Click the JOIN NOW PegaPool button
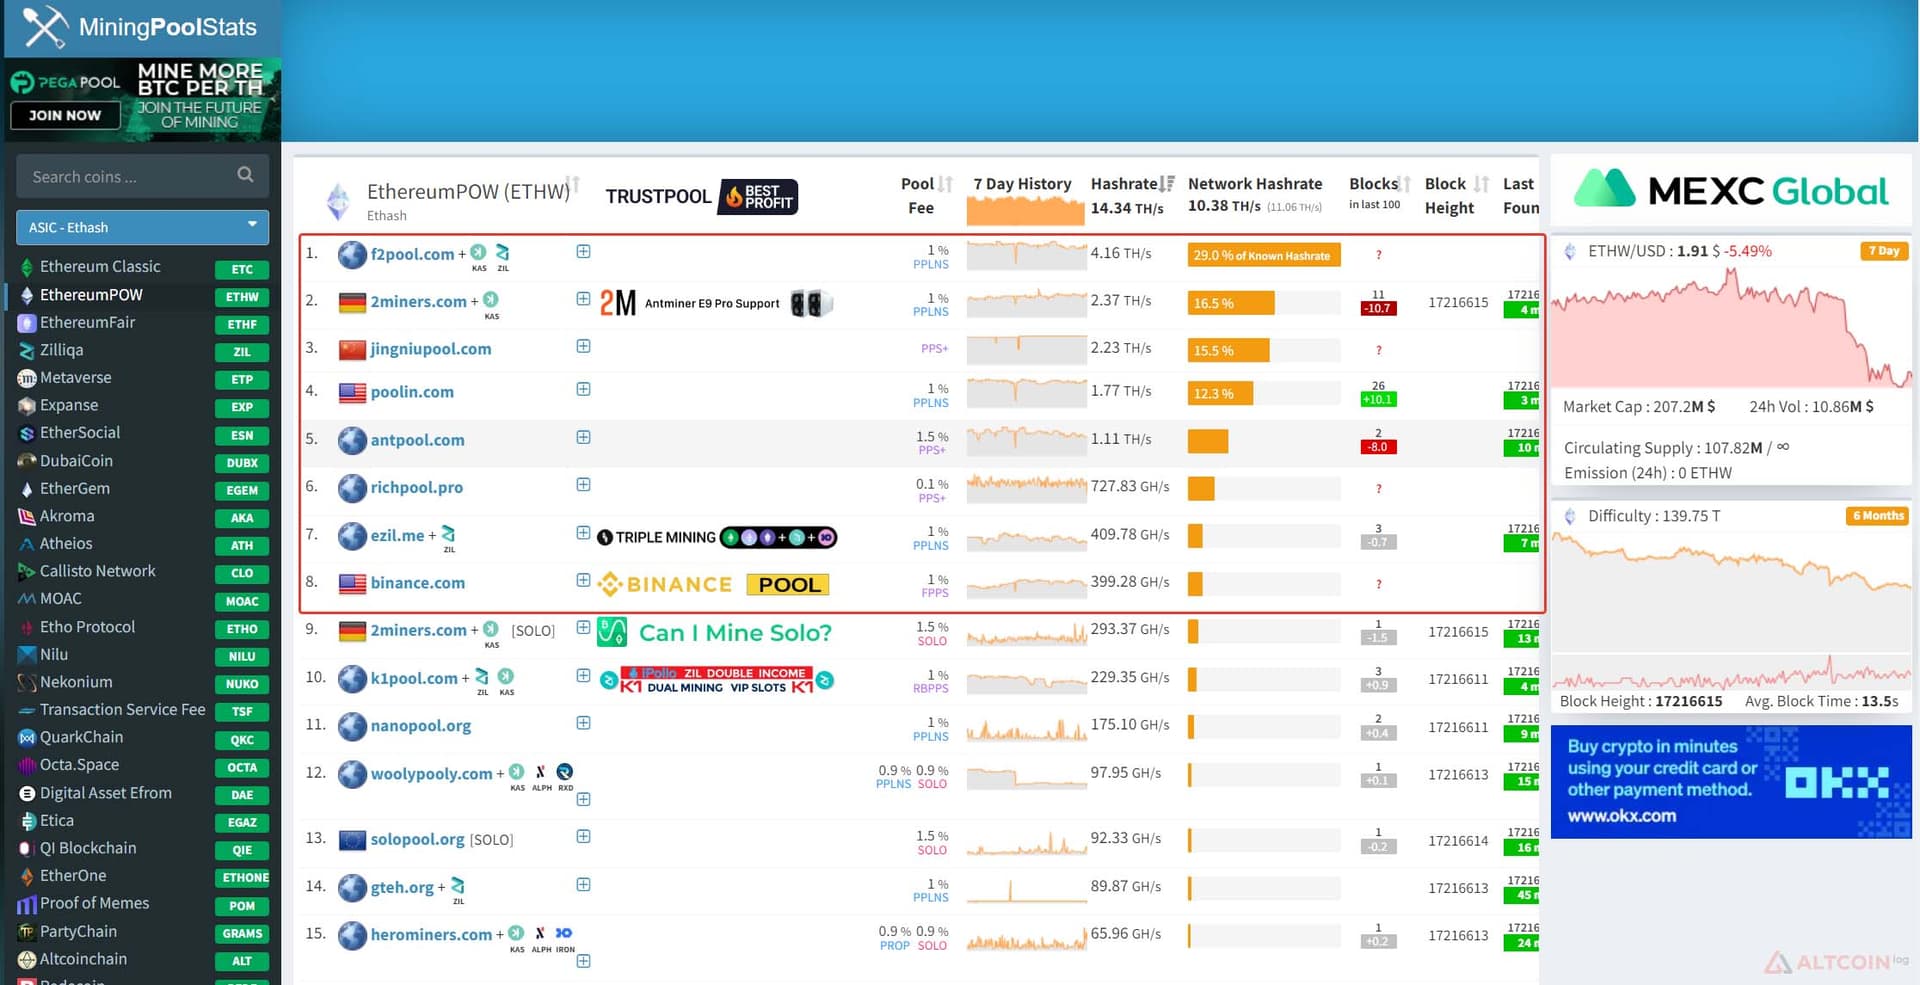 (x=65, y=115)
